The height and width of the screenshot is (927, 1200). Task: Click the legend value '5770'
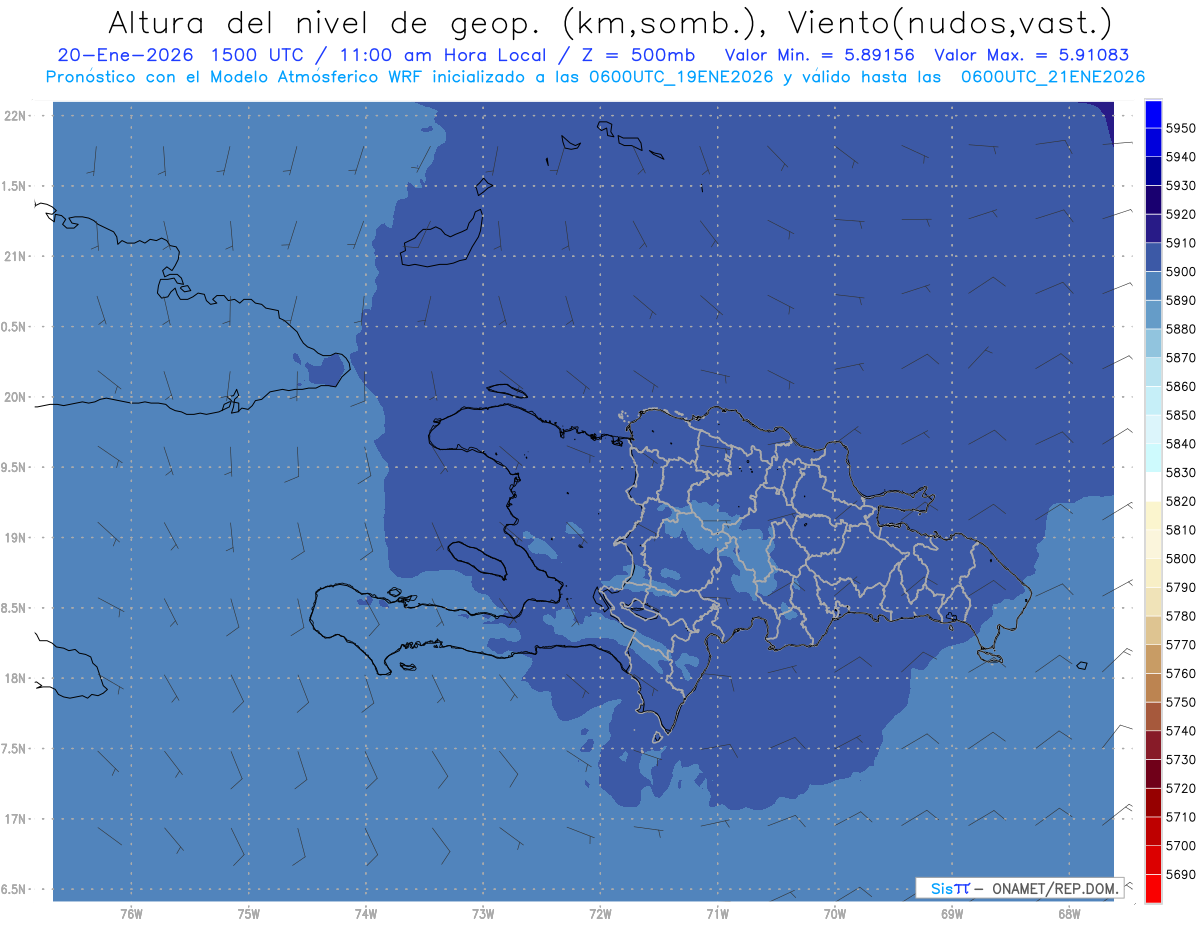click(1181, 645)
